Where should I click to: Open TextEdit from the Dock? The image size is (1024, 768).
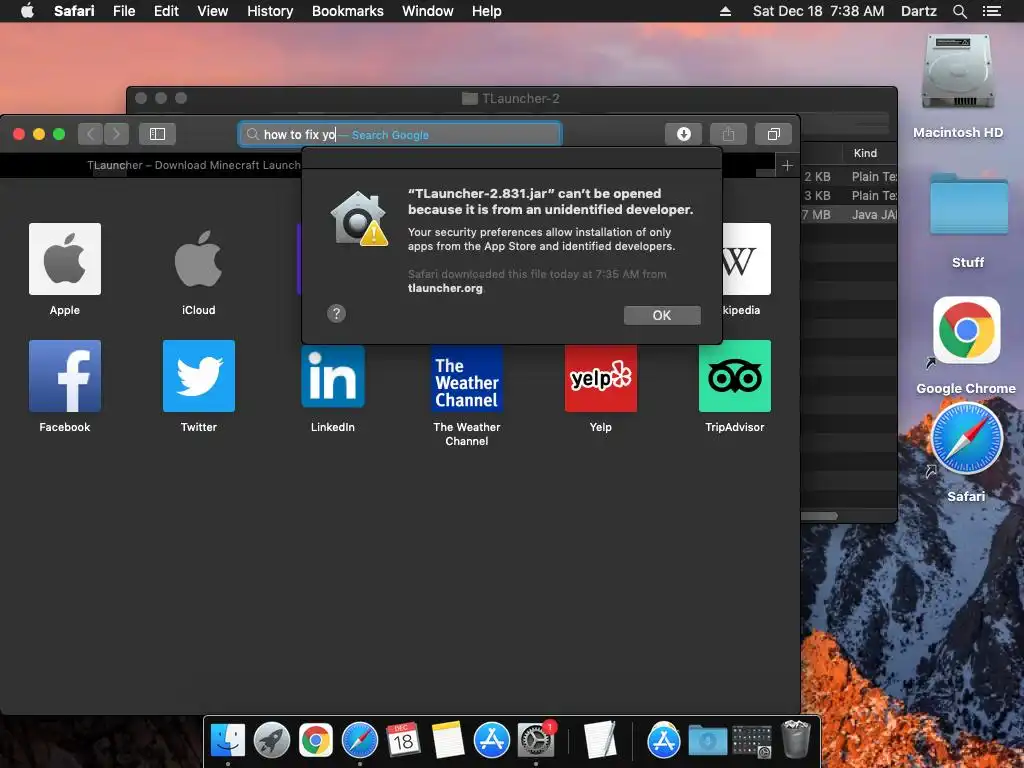(600, 740)
